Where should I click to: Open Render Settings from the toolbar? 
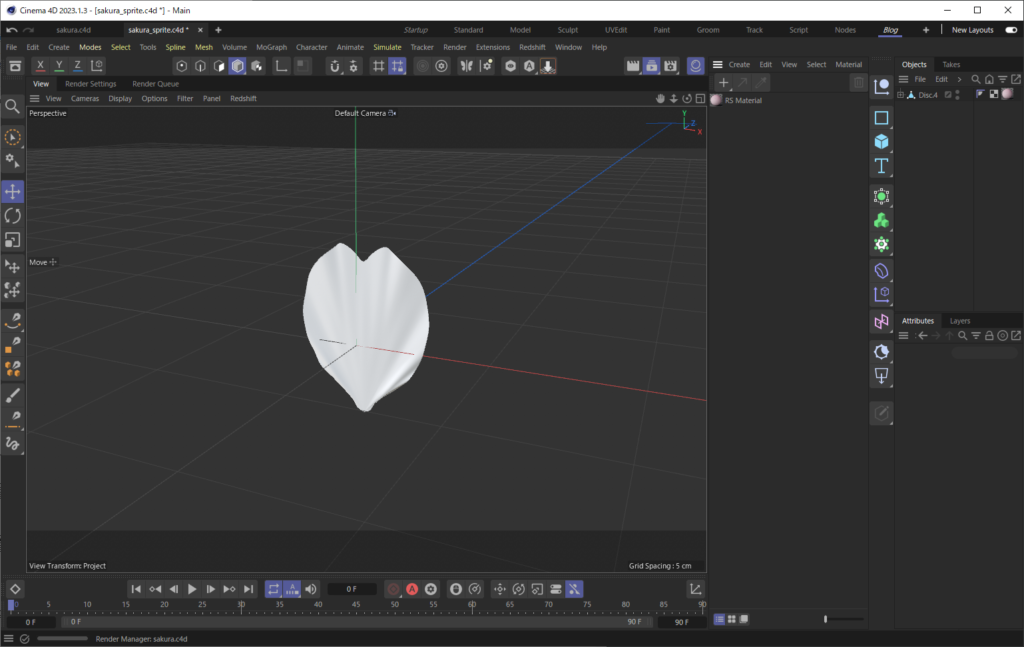point(669,65)
